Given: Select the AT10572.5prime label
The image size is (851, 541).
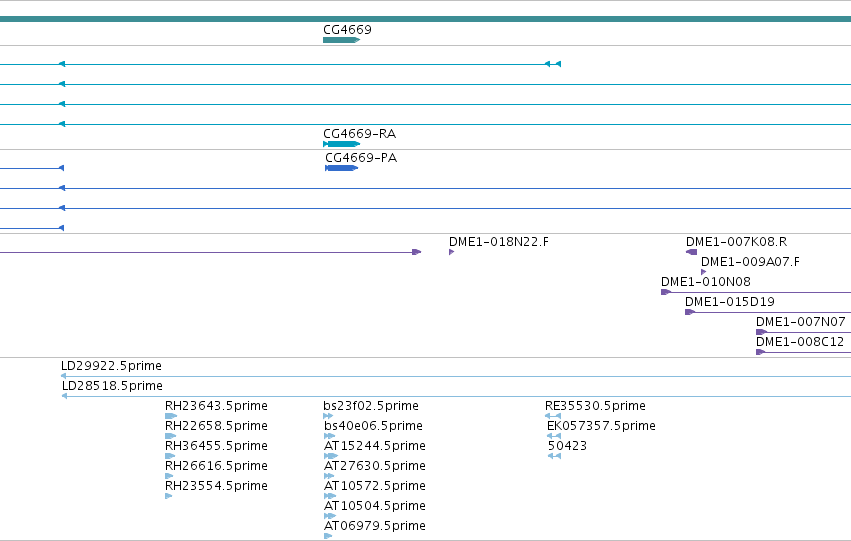Looking at the screenshot, I should pyautogui.click(x=374, y=486).
